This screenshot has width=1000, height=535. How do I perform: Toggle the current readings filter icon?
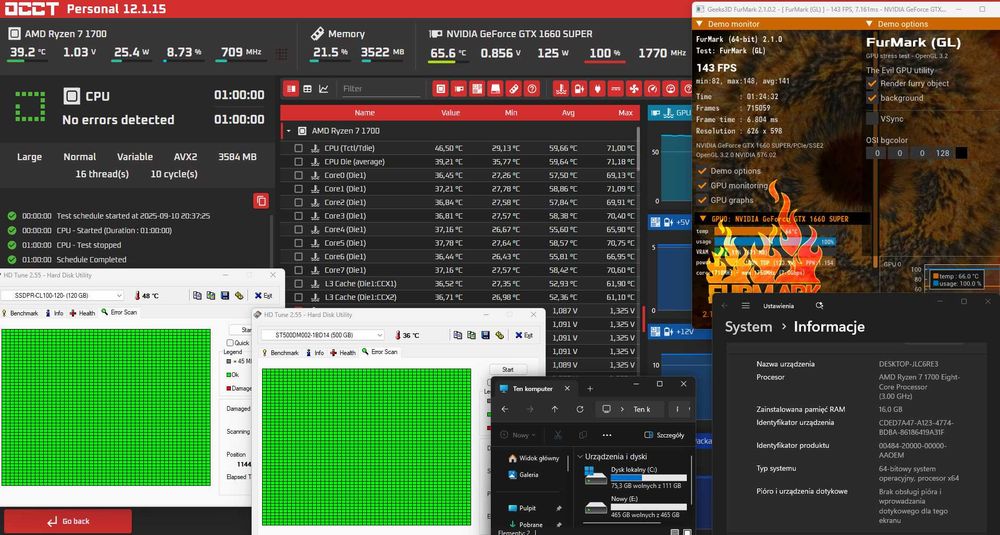click(x=615, y=89)
